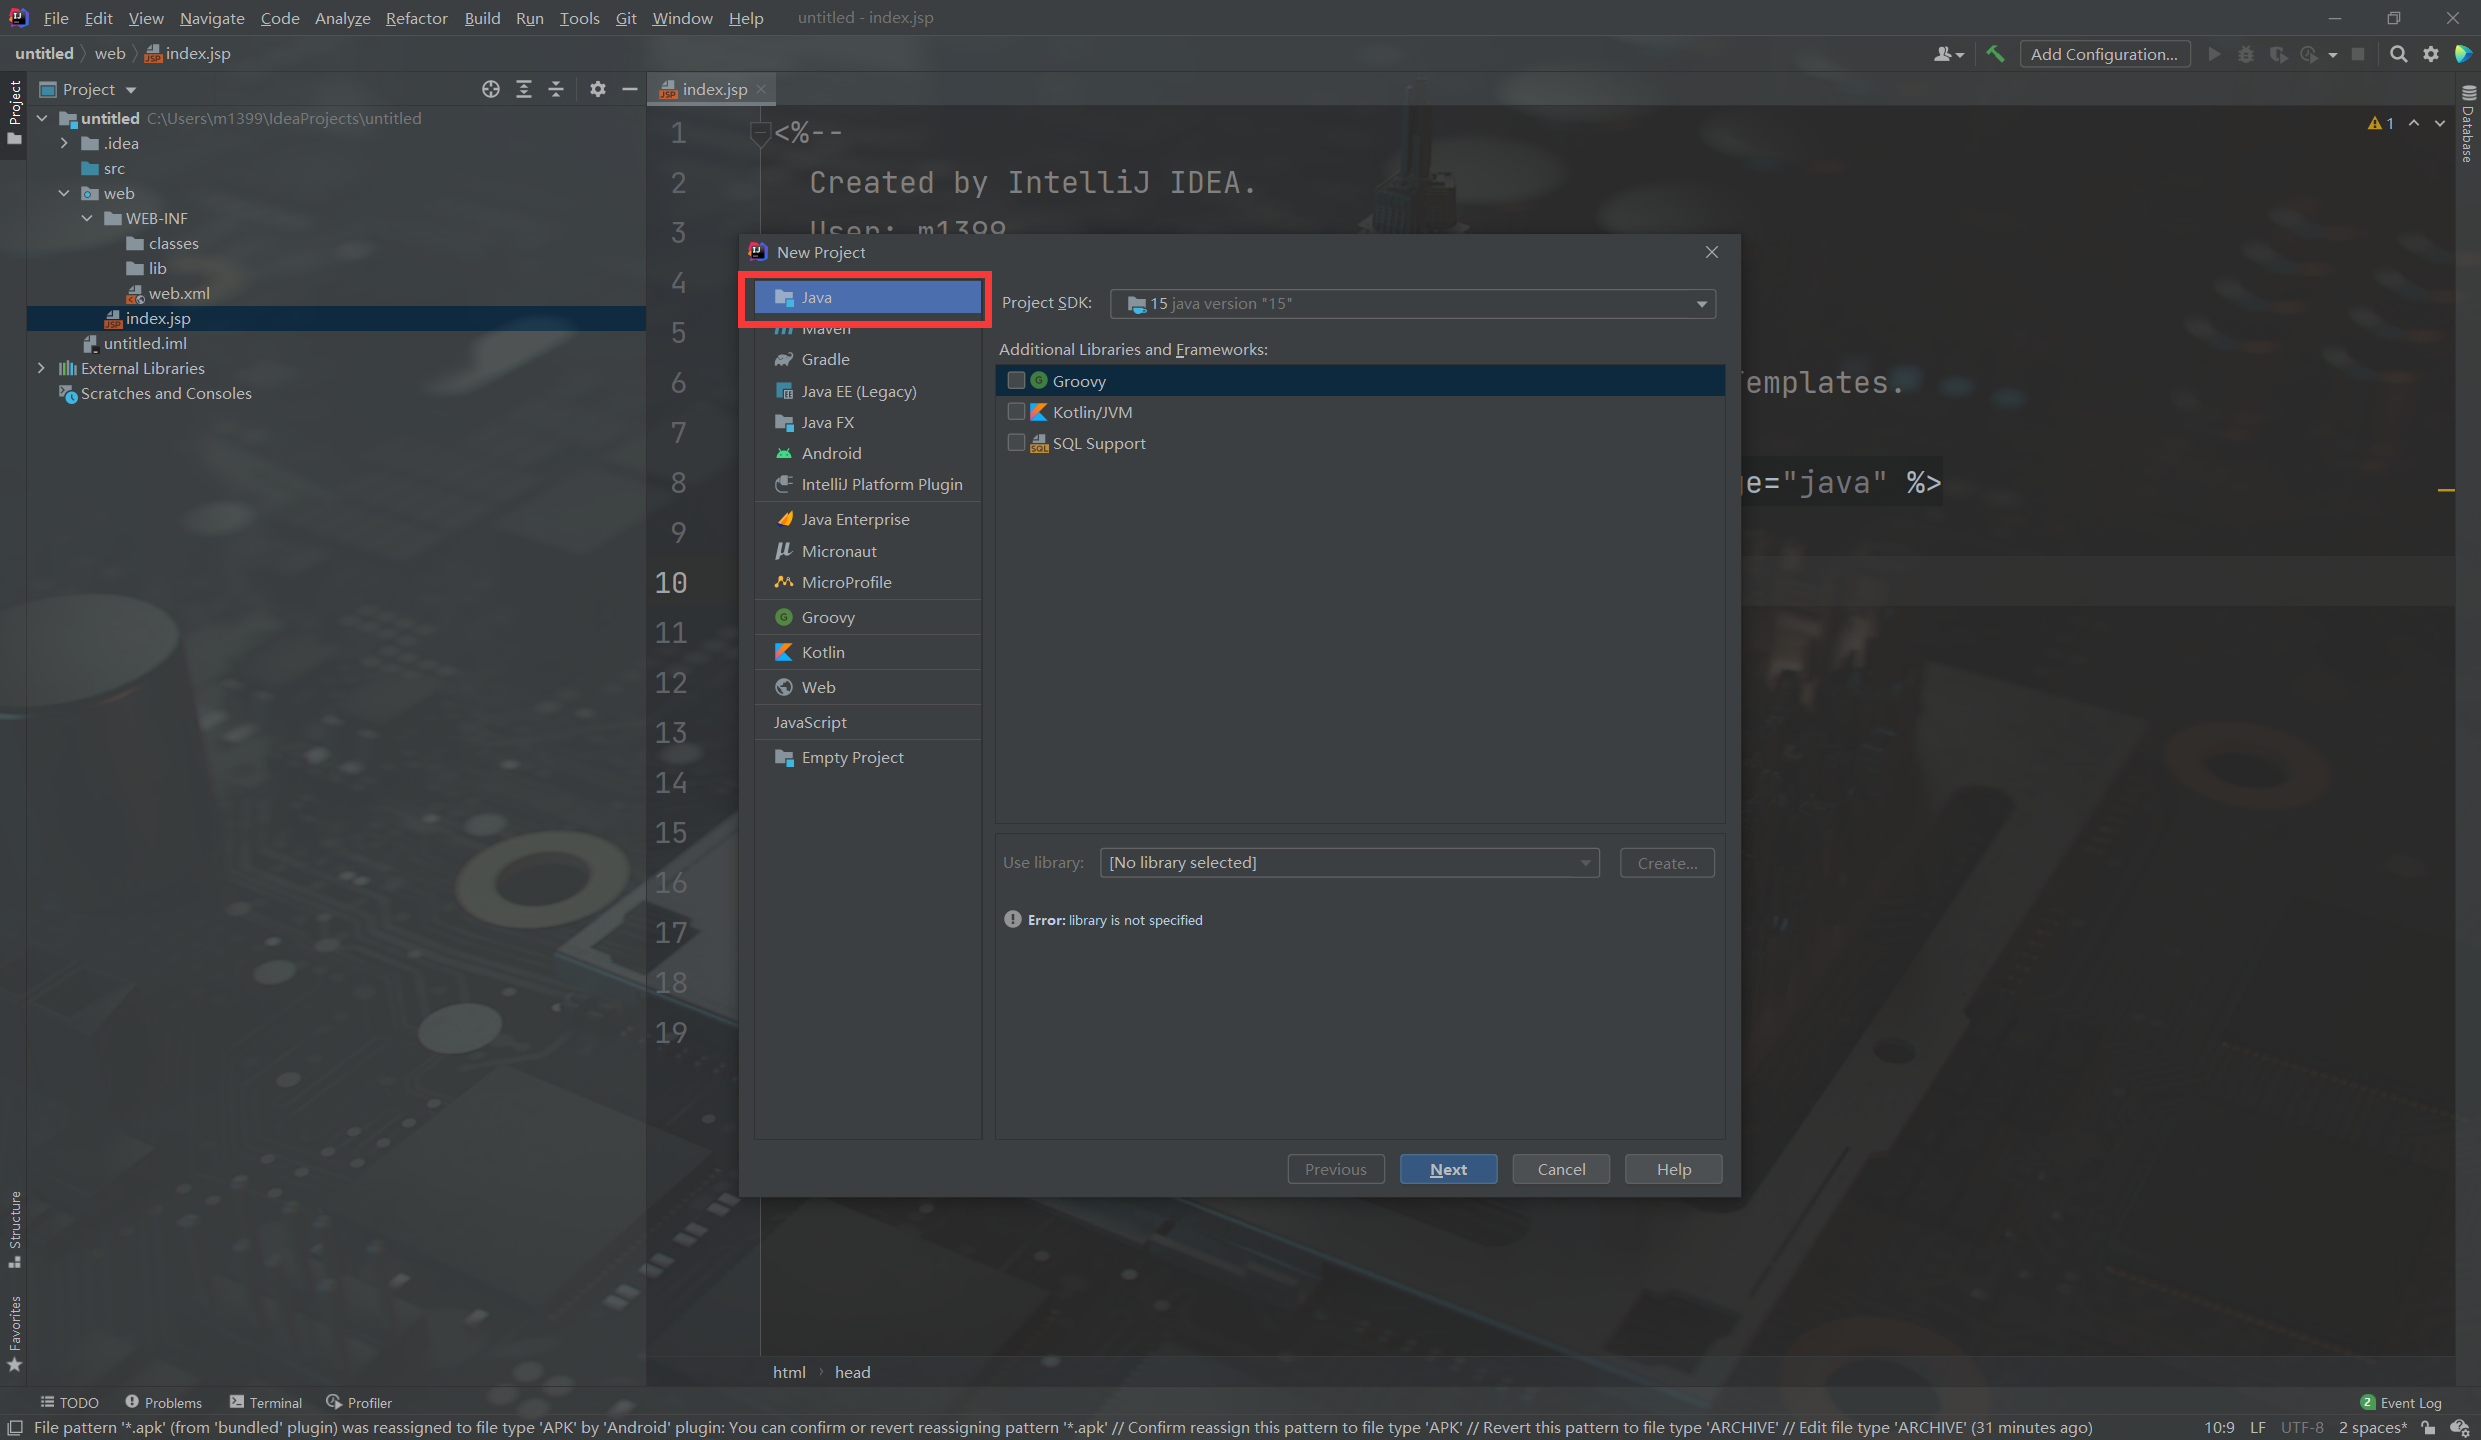This screenshot has height=1440, width=2481.
Task: Open Search Everywhere magnifier icon
Action: (x=2398, y=54)
